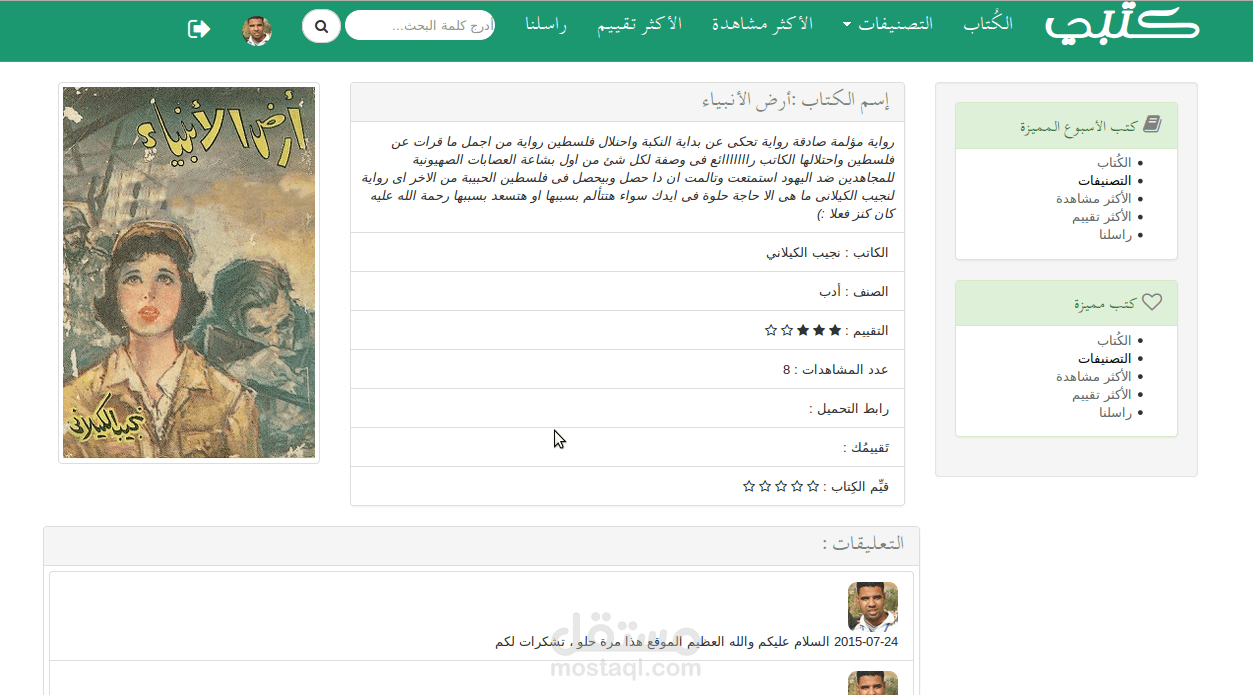Click the الصنف : أدب row

click(627, 292)
